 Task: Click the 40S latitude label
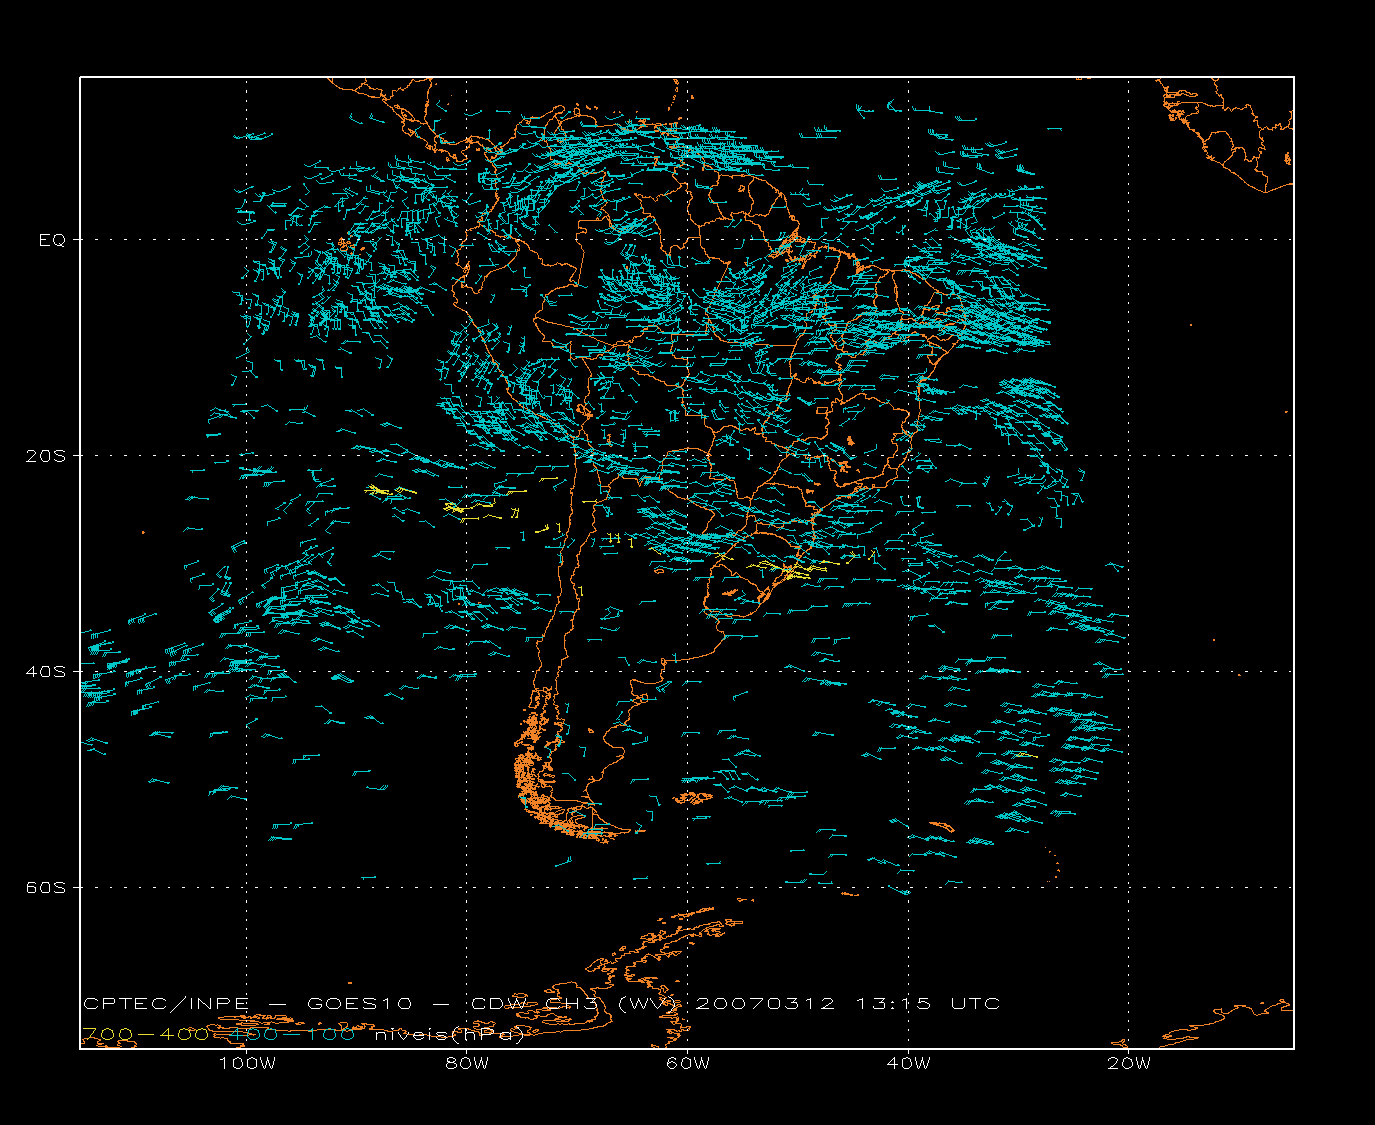(46, 672)
